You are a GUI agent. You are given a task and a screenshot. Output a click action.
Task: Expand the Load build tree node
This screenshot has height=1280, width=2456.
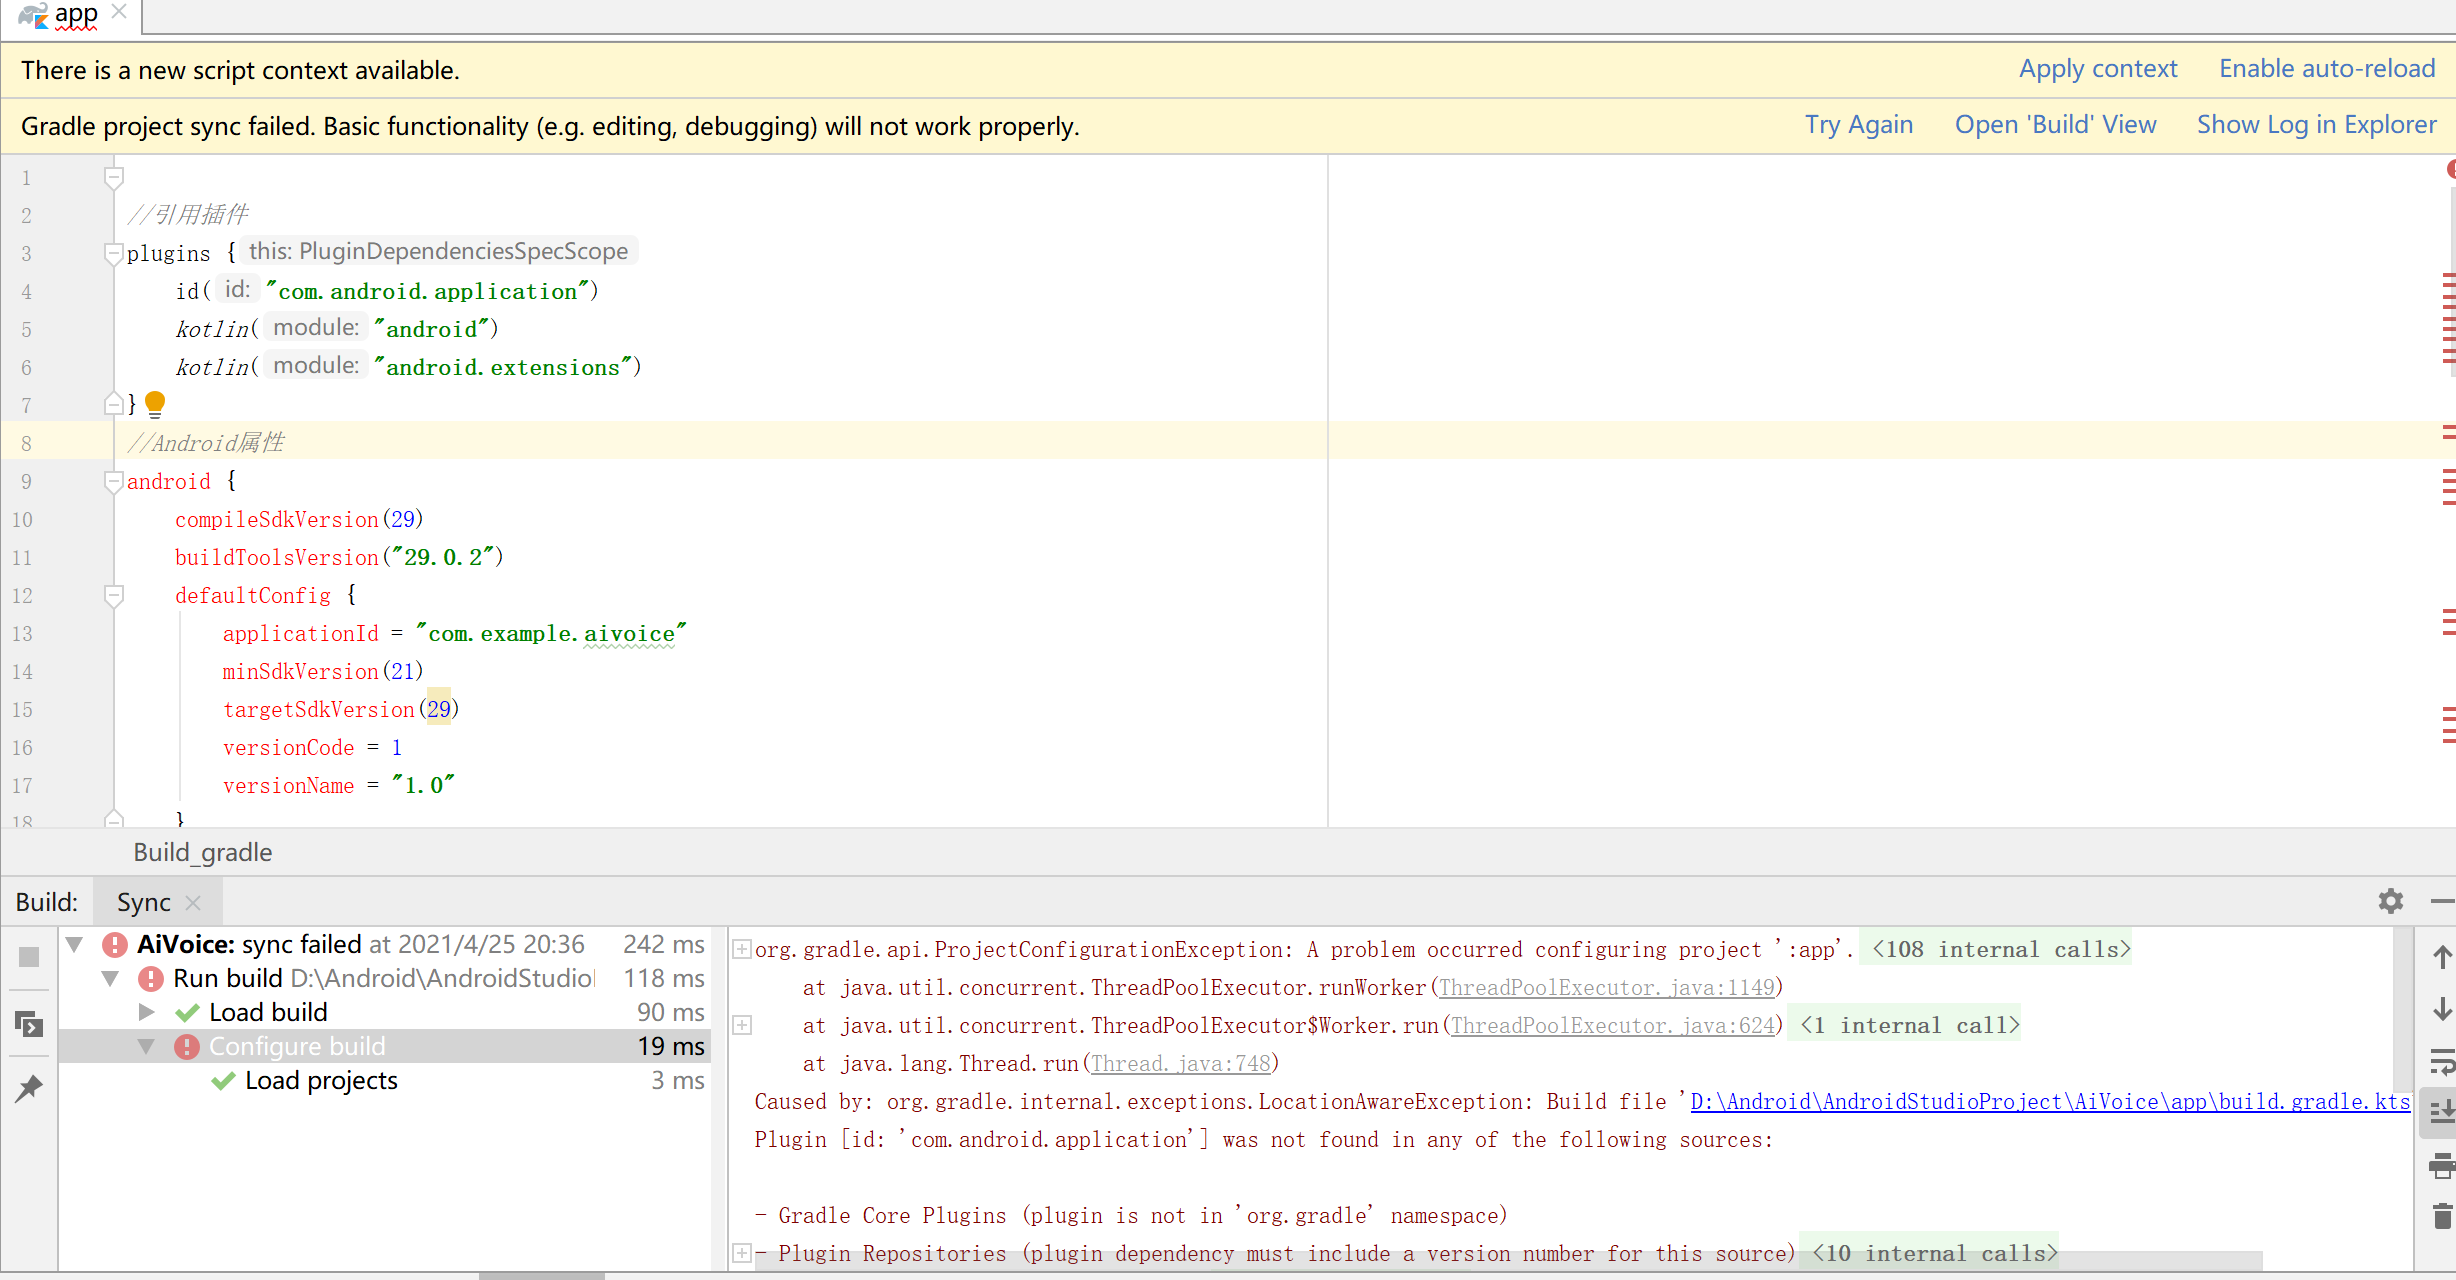pyautogui.click(x=146, y=1012)
